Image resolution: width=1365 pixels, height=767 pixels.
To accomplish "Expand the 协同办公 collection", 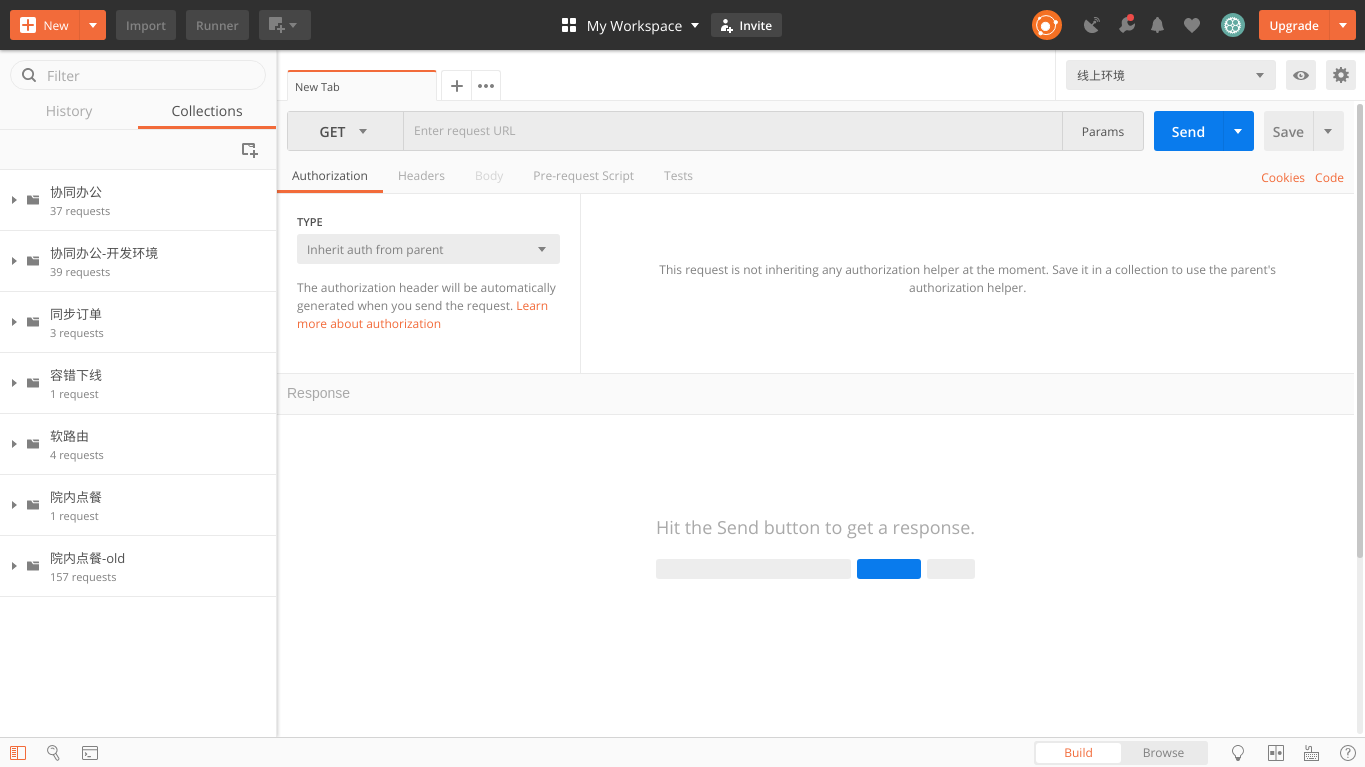I will 14,200.
